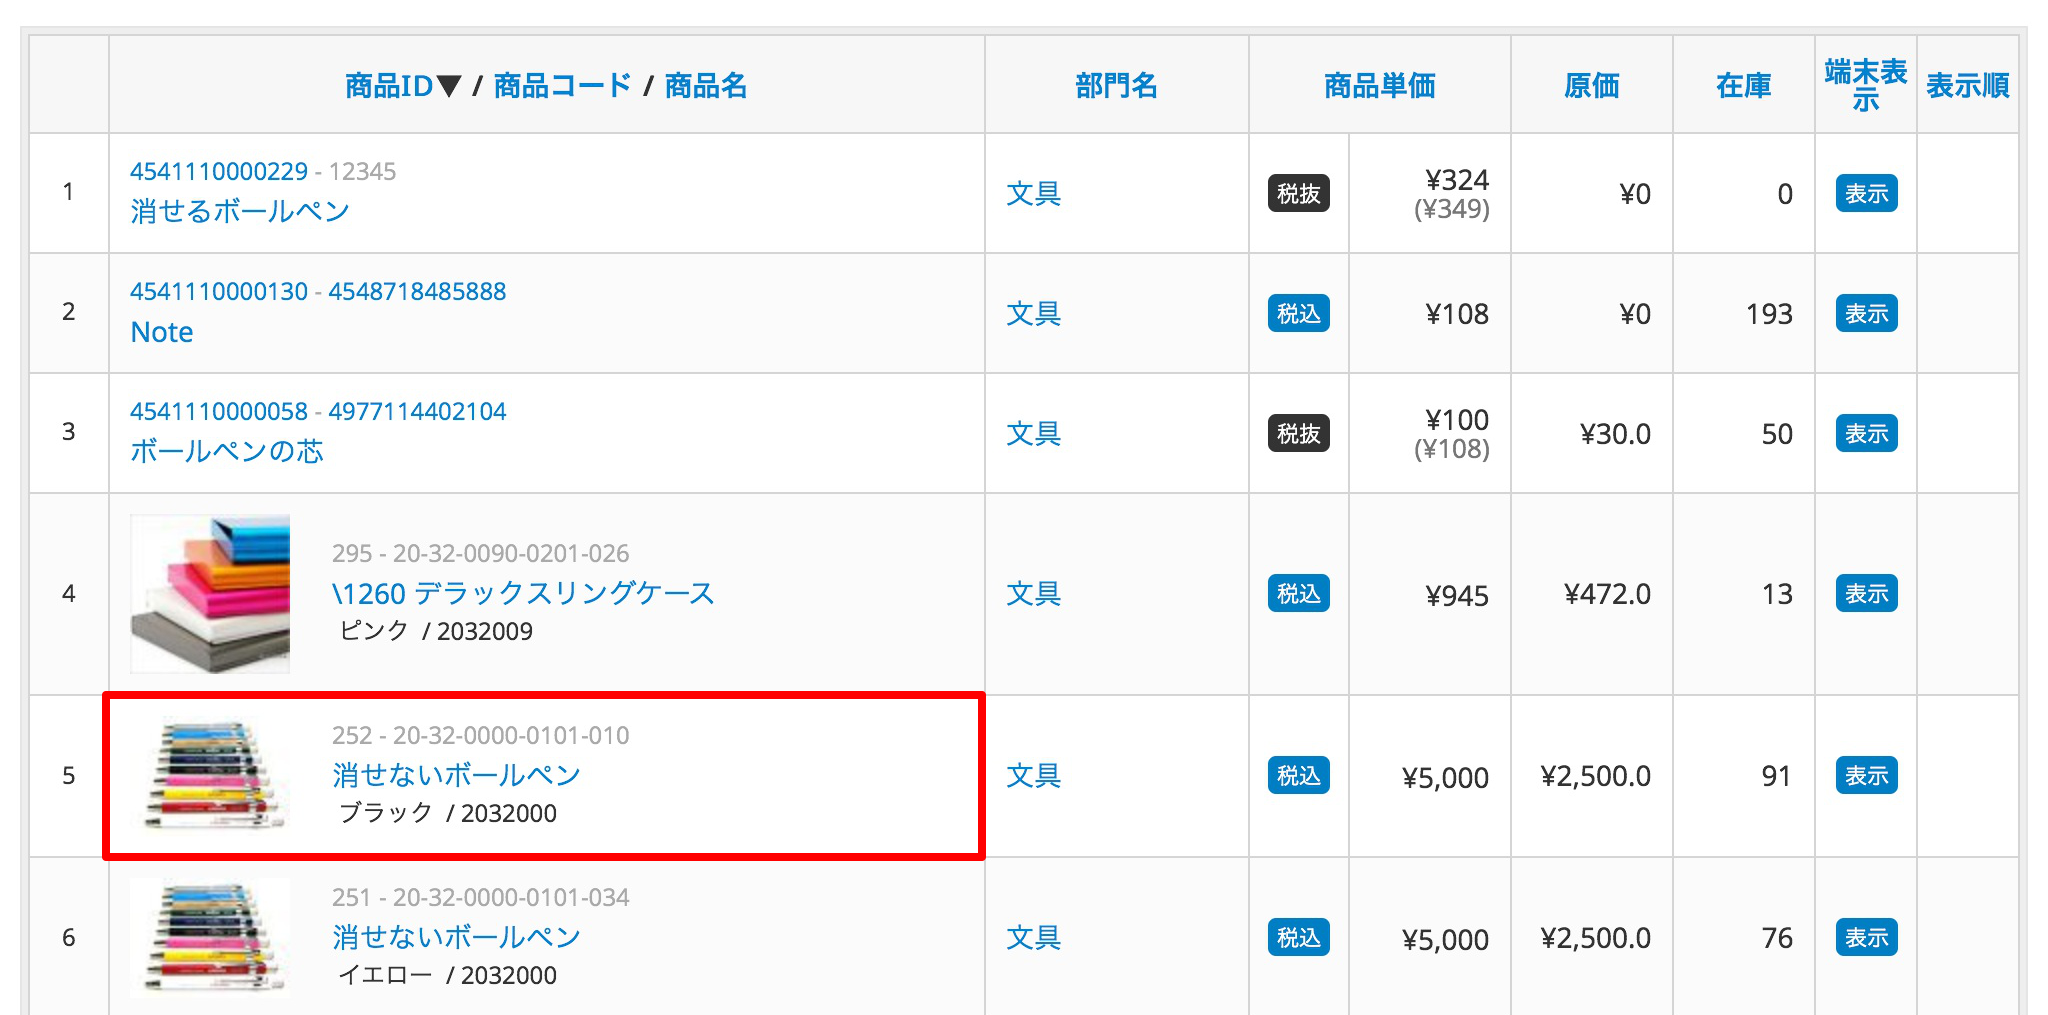Click 文具 department link in row 4
Image resolution: width=2048 pixels, height=1015 pixels.
tap(1033, 593)
